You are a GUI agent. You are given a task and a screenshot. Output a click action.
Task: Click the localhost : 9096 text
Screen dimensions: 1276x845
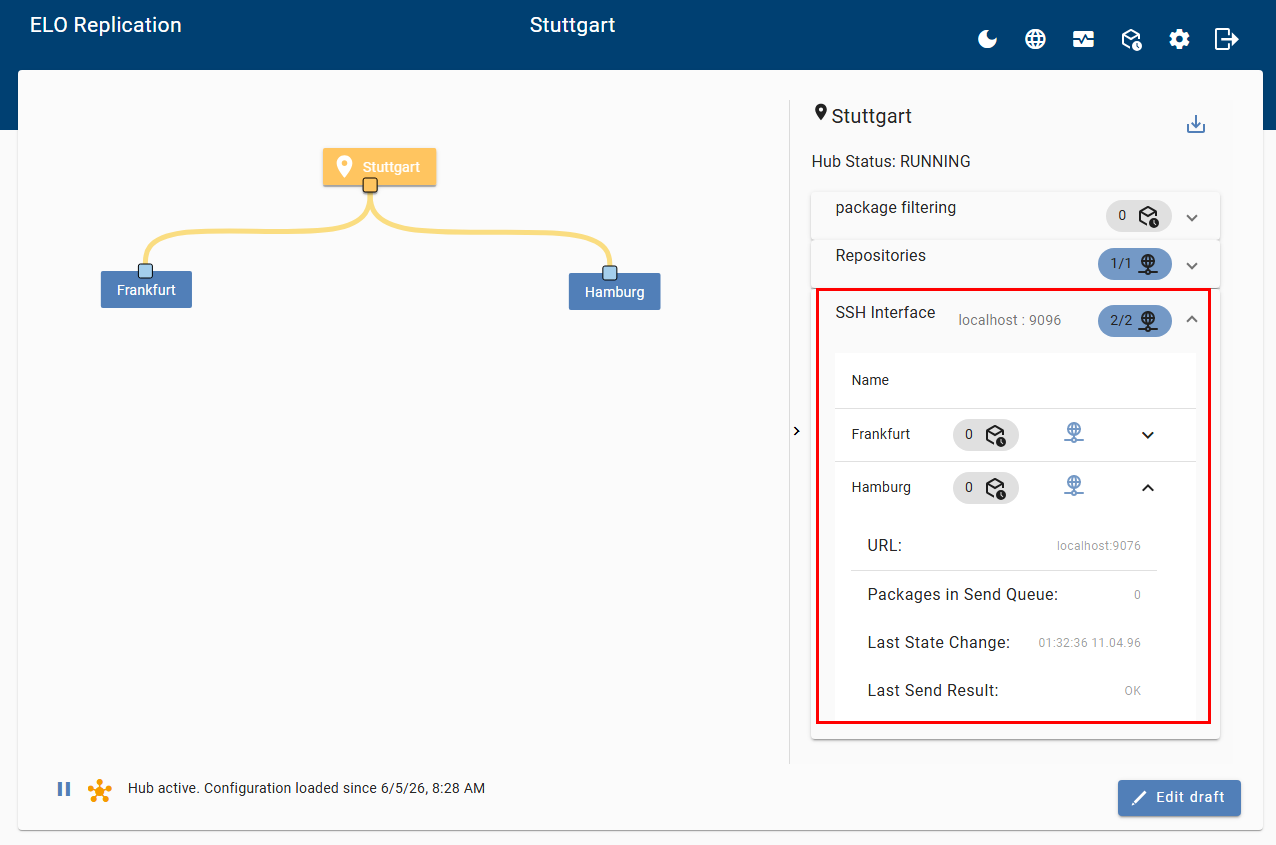tap(1010, 321)
